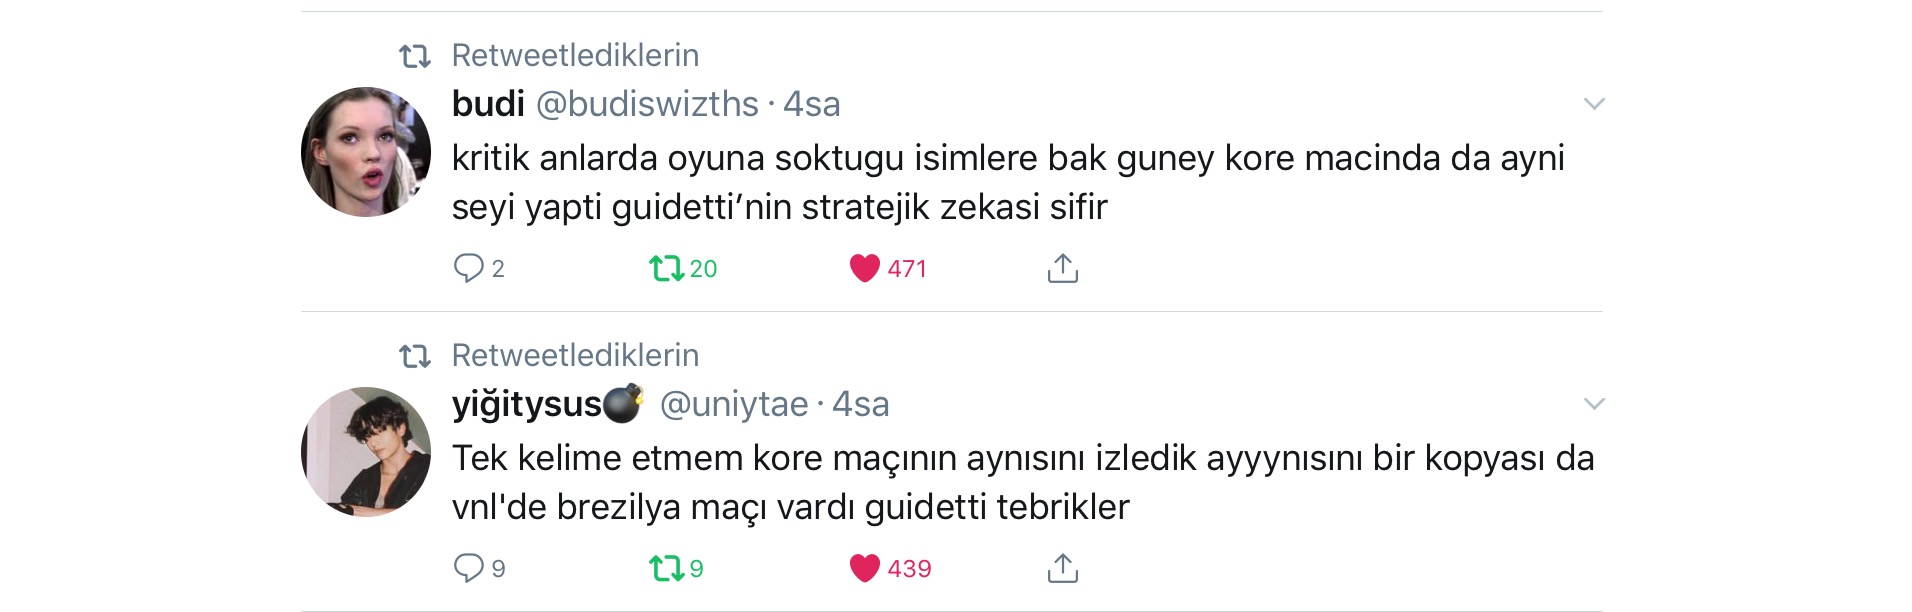Expand options chevron on budi's tweet
1912x612 pixels.
(1594, 104)
